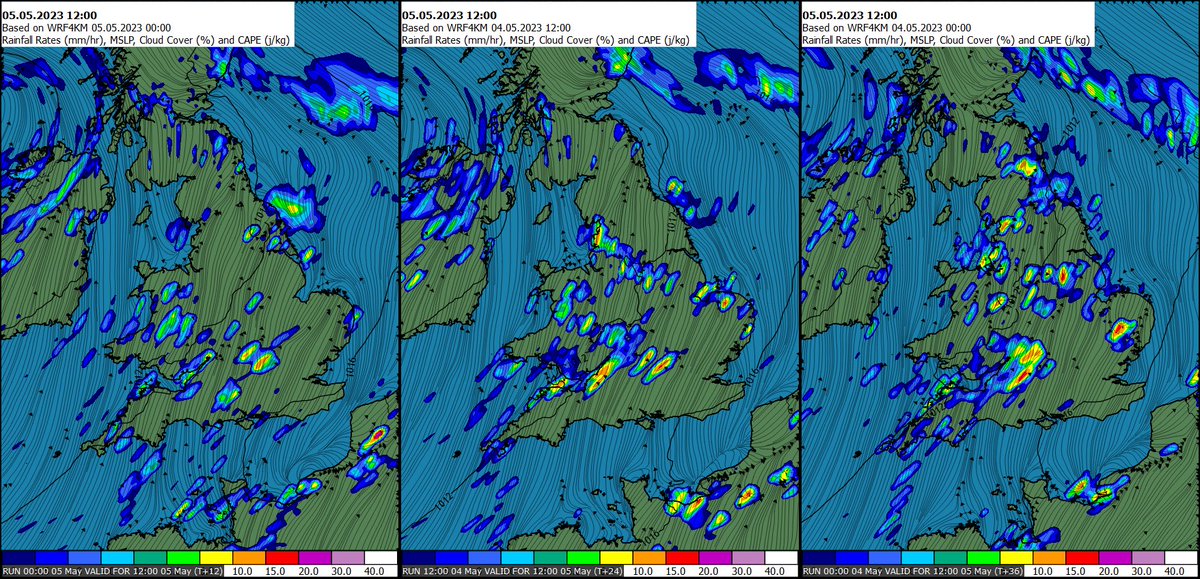Select the red 20.0 swatch in middle legend
The image size is (1200, 579).
tap(683, 561)
